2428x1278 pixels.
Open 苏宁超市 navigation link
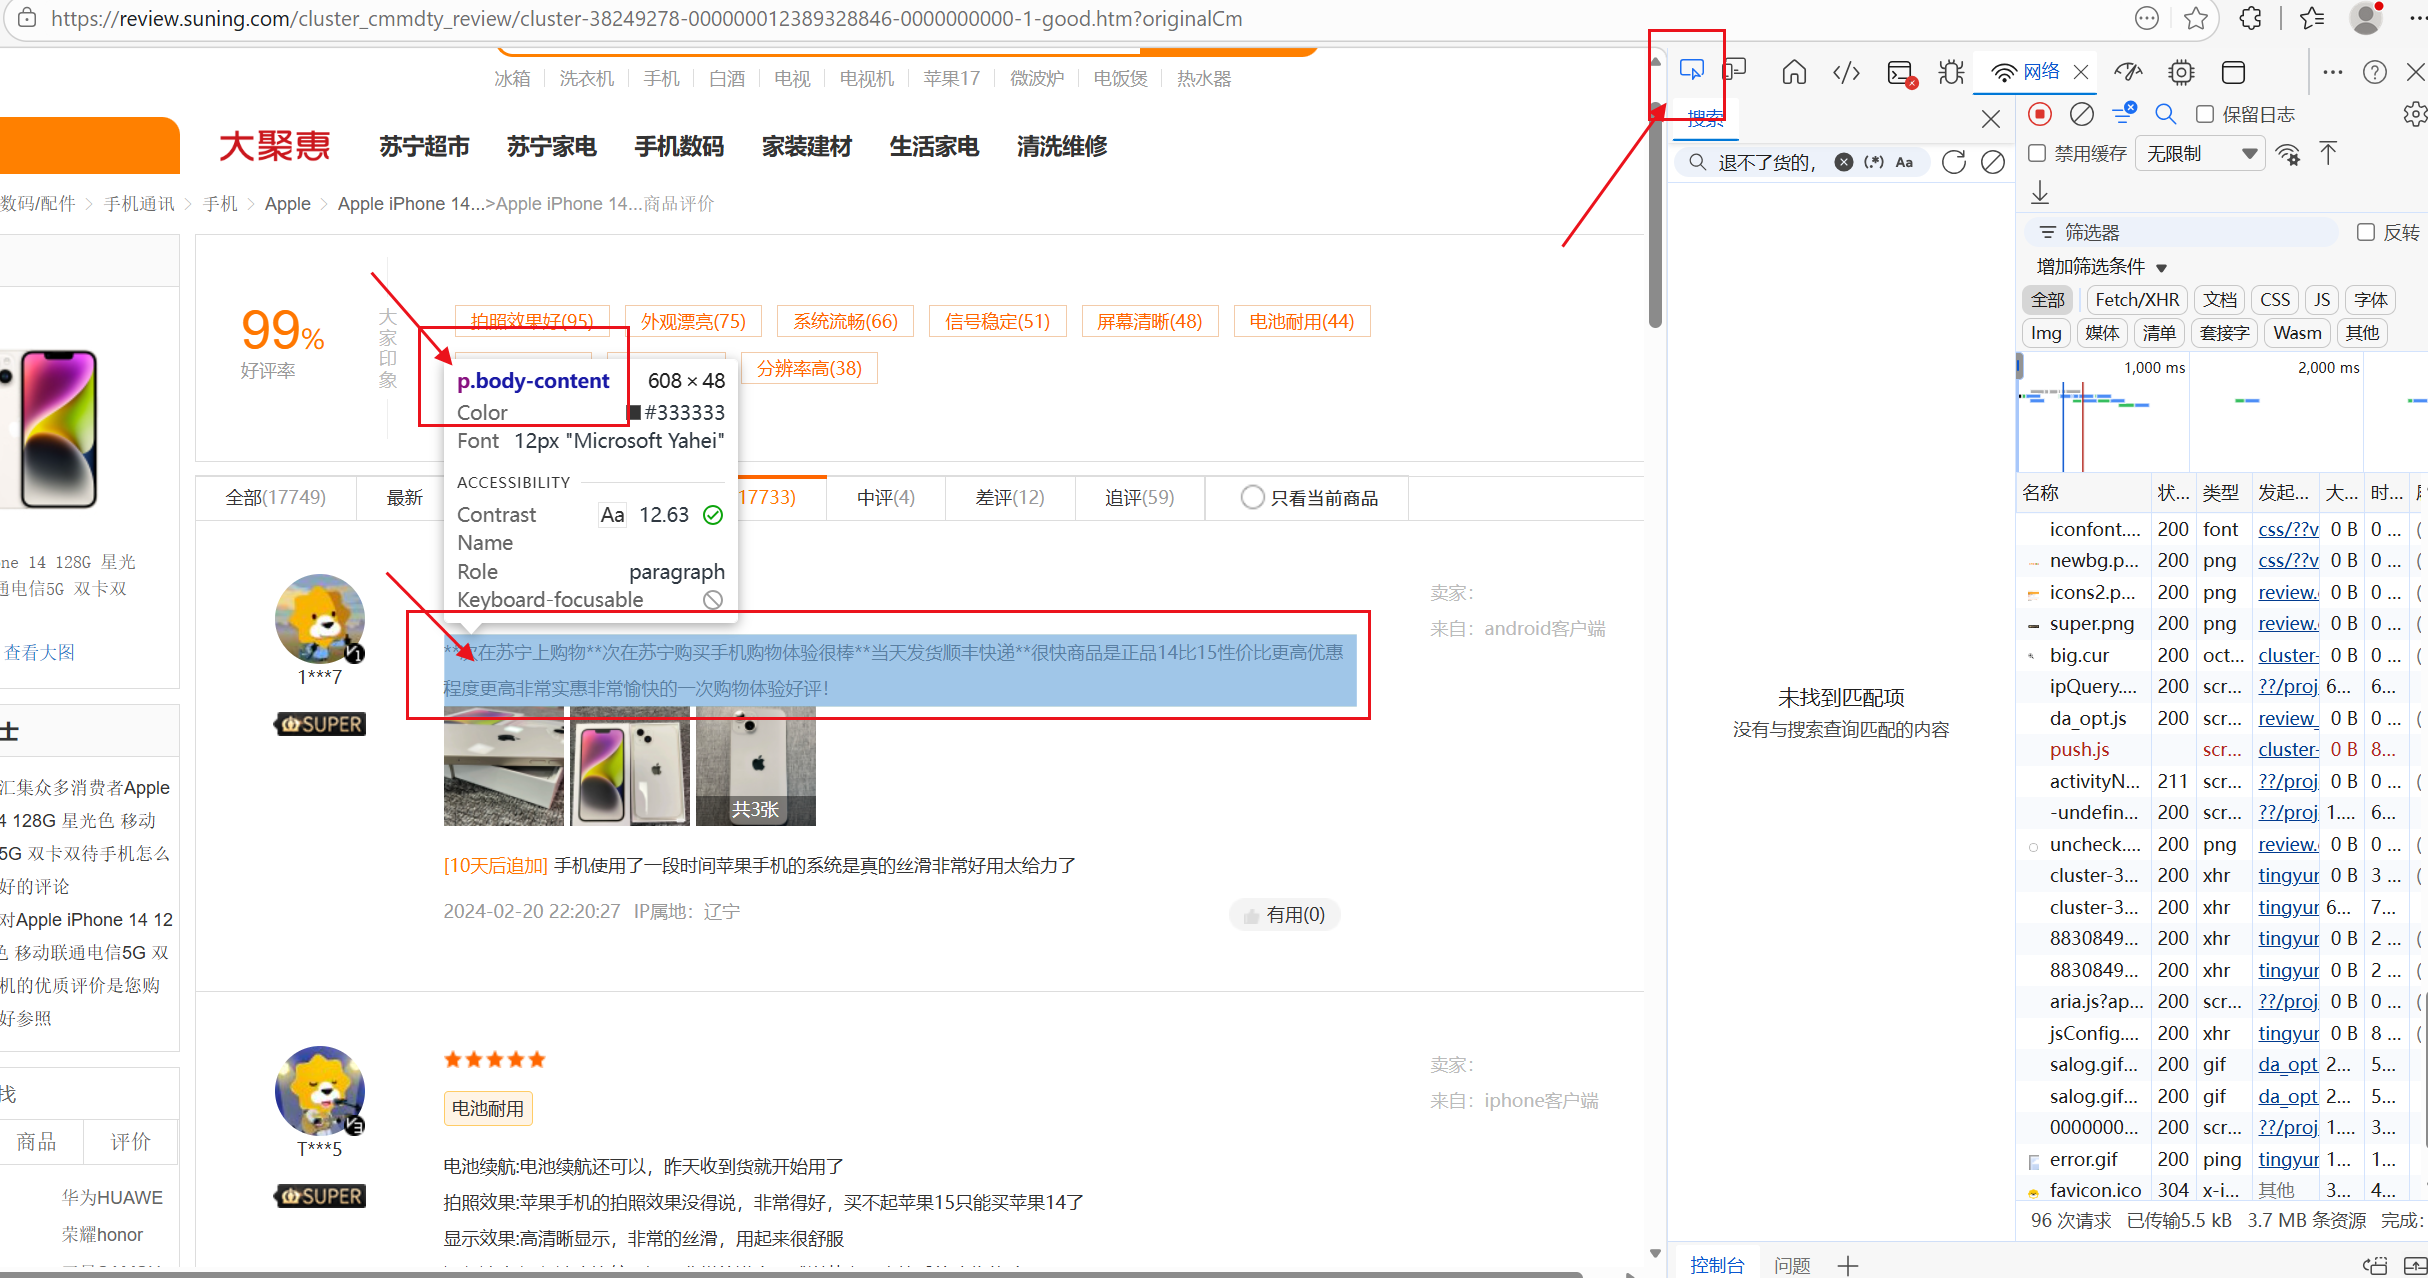point(424,146)
